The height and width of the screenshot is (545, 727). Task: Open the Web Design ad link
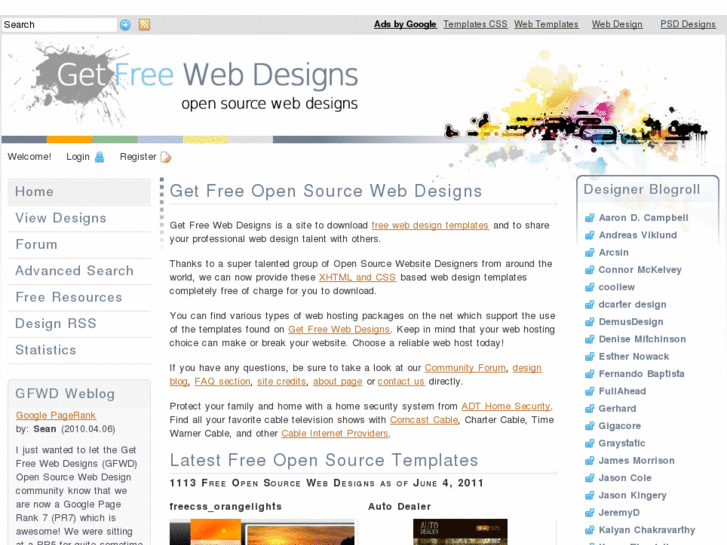pos(617,24)
